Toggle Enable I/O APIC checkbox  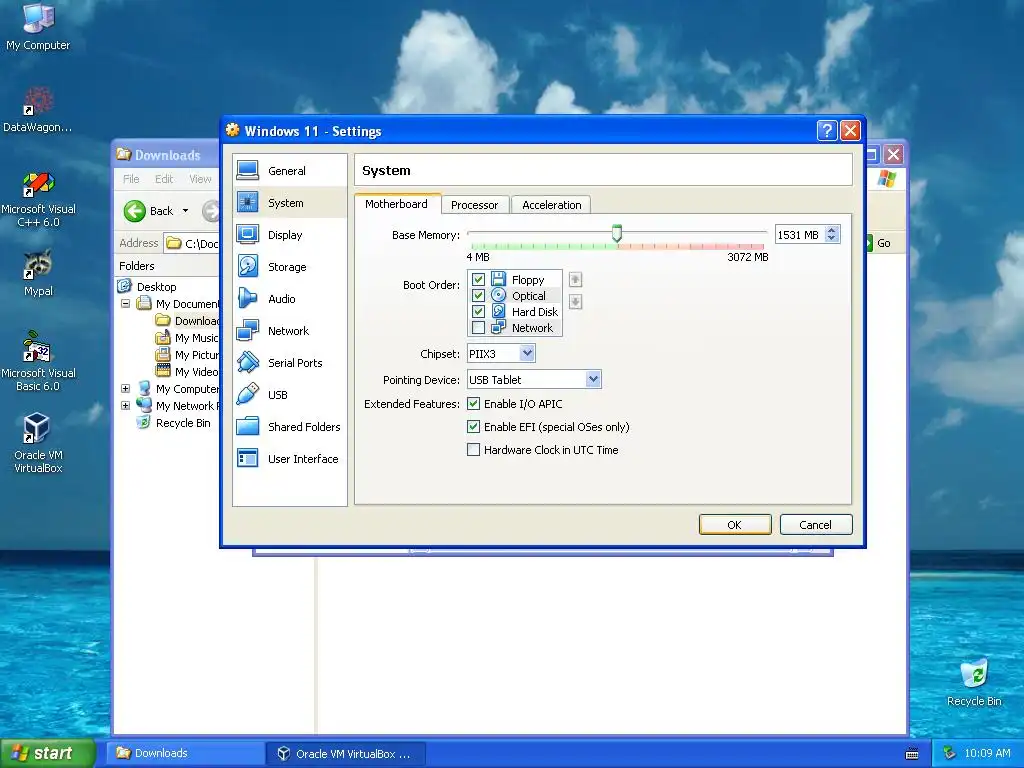pos(473,404)
